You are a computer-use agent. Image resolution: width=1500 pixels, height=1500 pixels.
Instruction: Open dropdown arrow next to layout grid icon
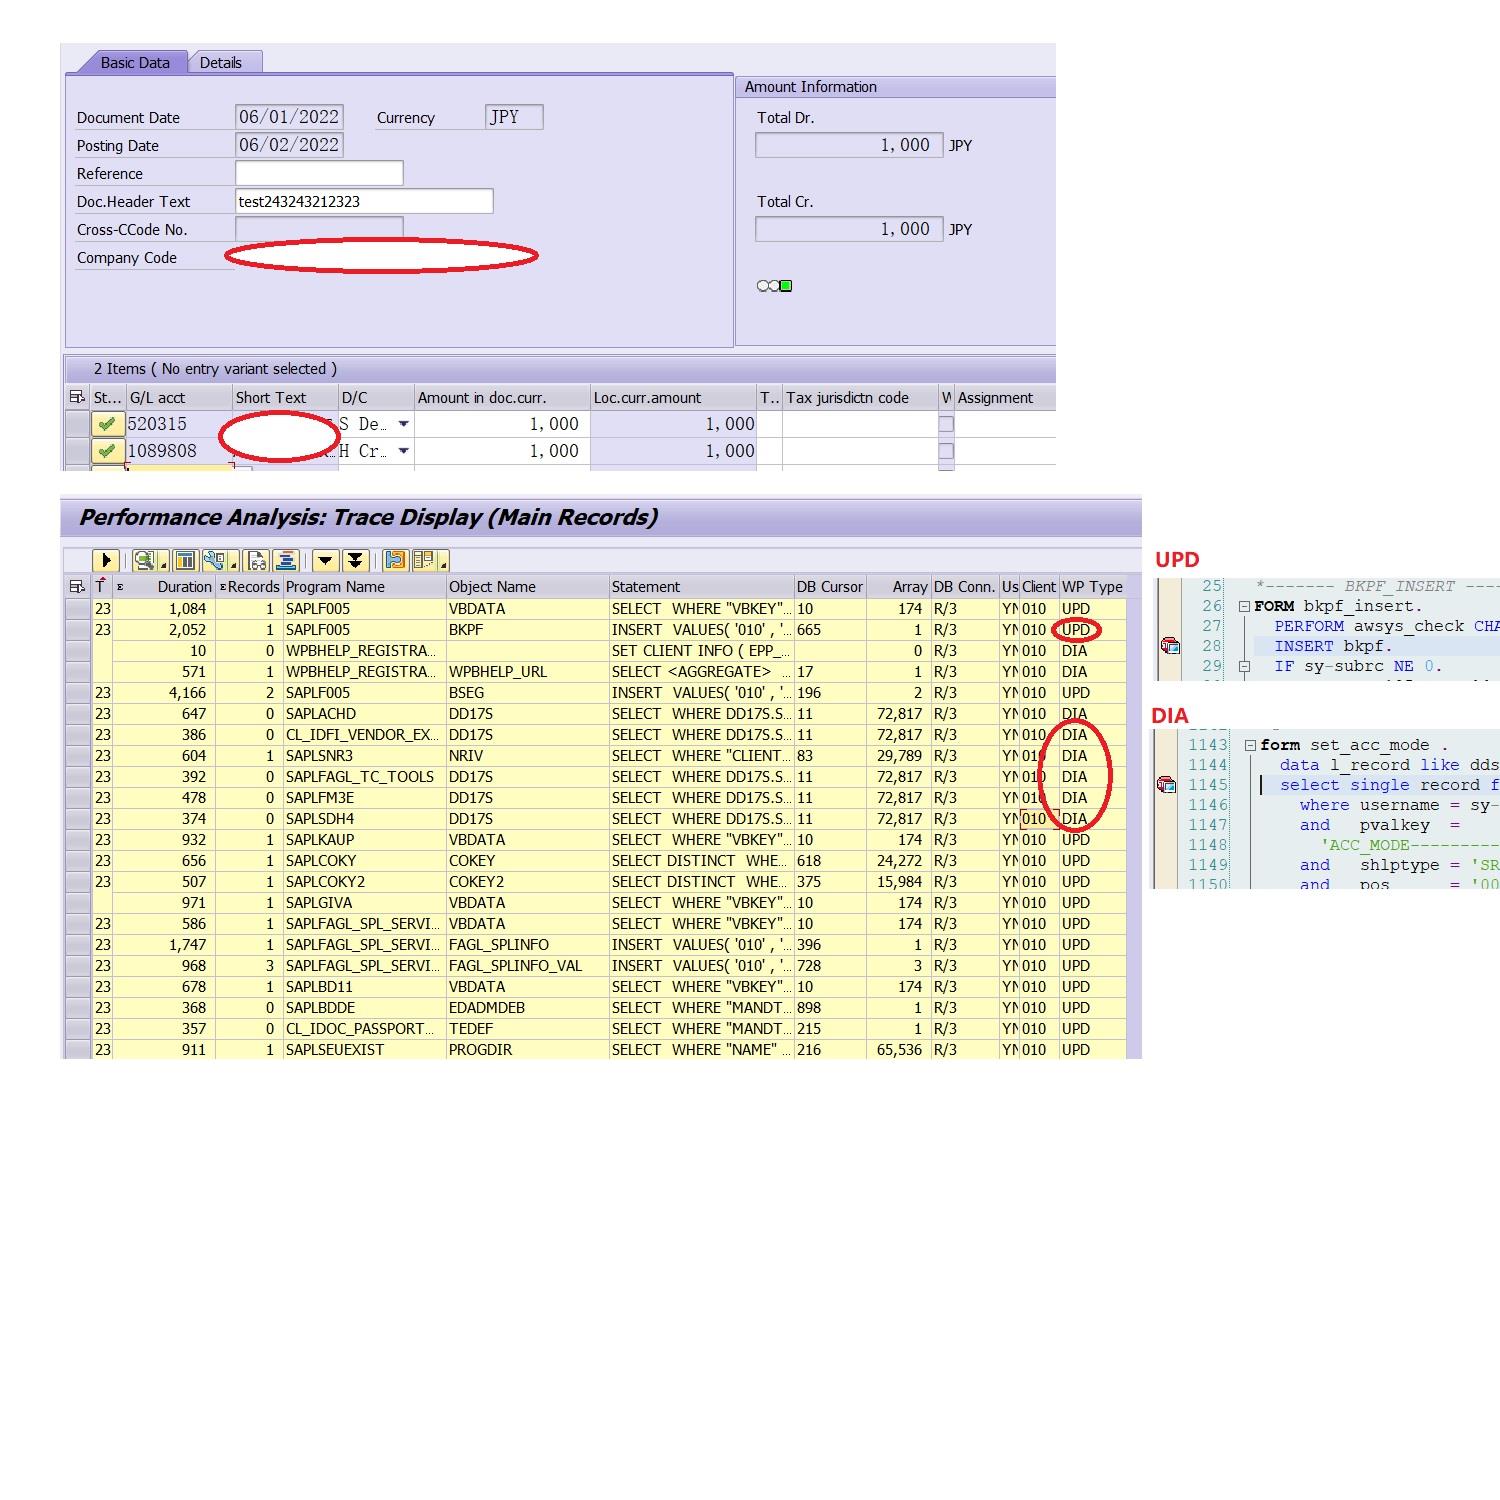point(442,564)
